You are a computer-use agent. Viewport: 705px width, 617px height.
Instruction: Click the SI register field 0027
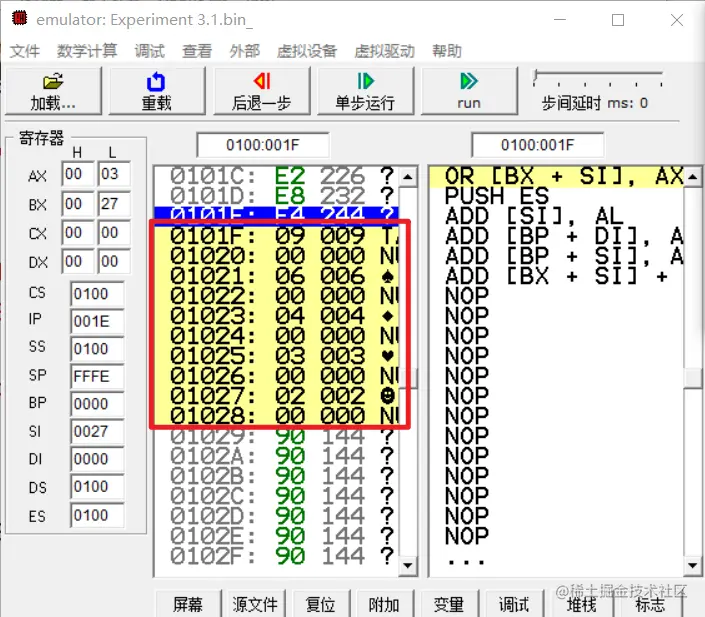97,432
